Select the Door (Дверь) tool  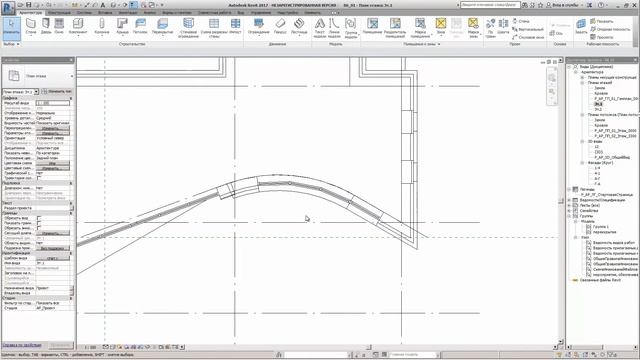46,27
